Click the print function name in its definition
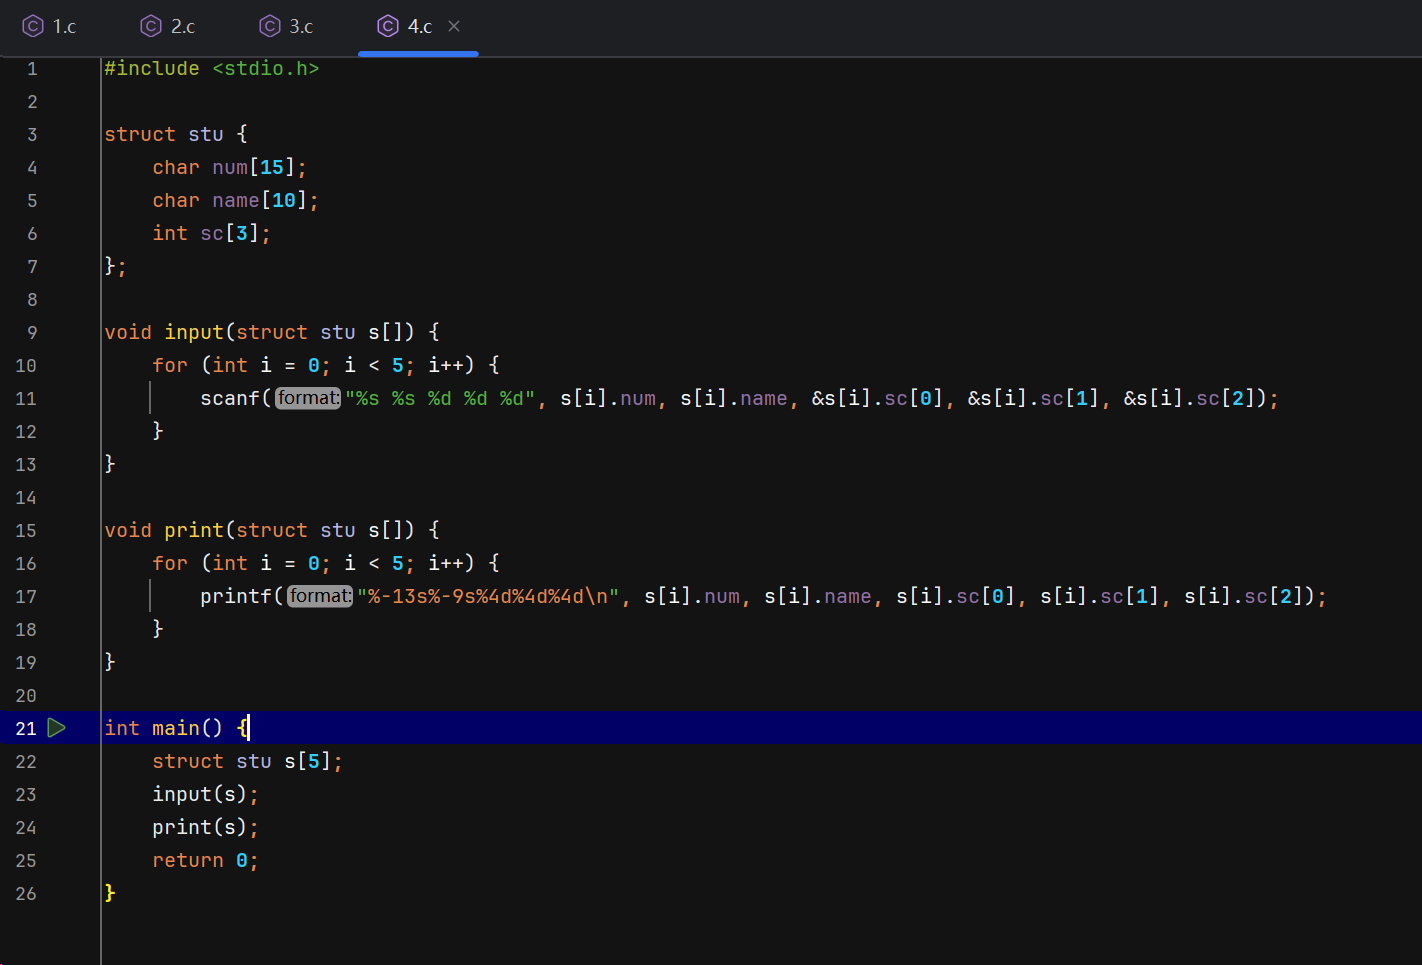Image resolution: width=1422 pixels, height=965 pixels. pyautogui.click(x=194, y=530)
